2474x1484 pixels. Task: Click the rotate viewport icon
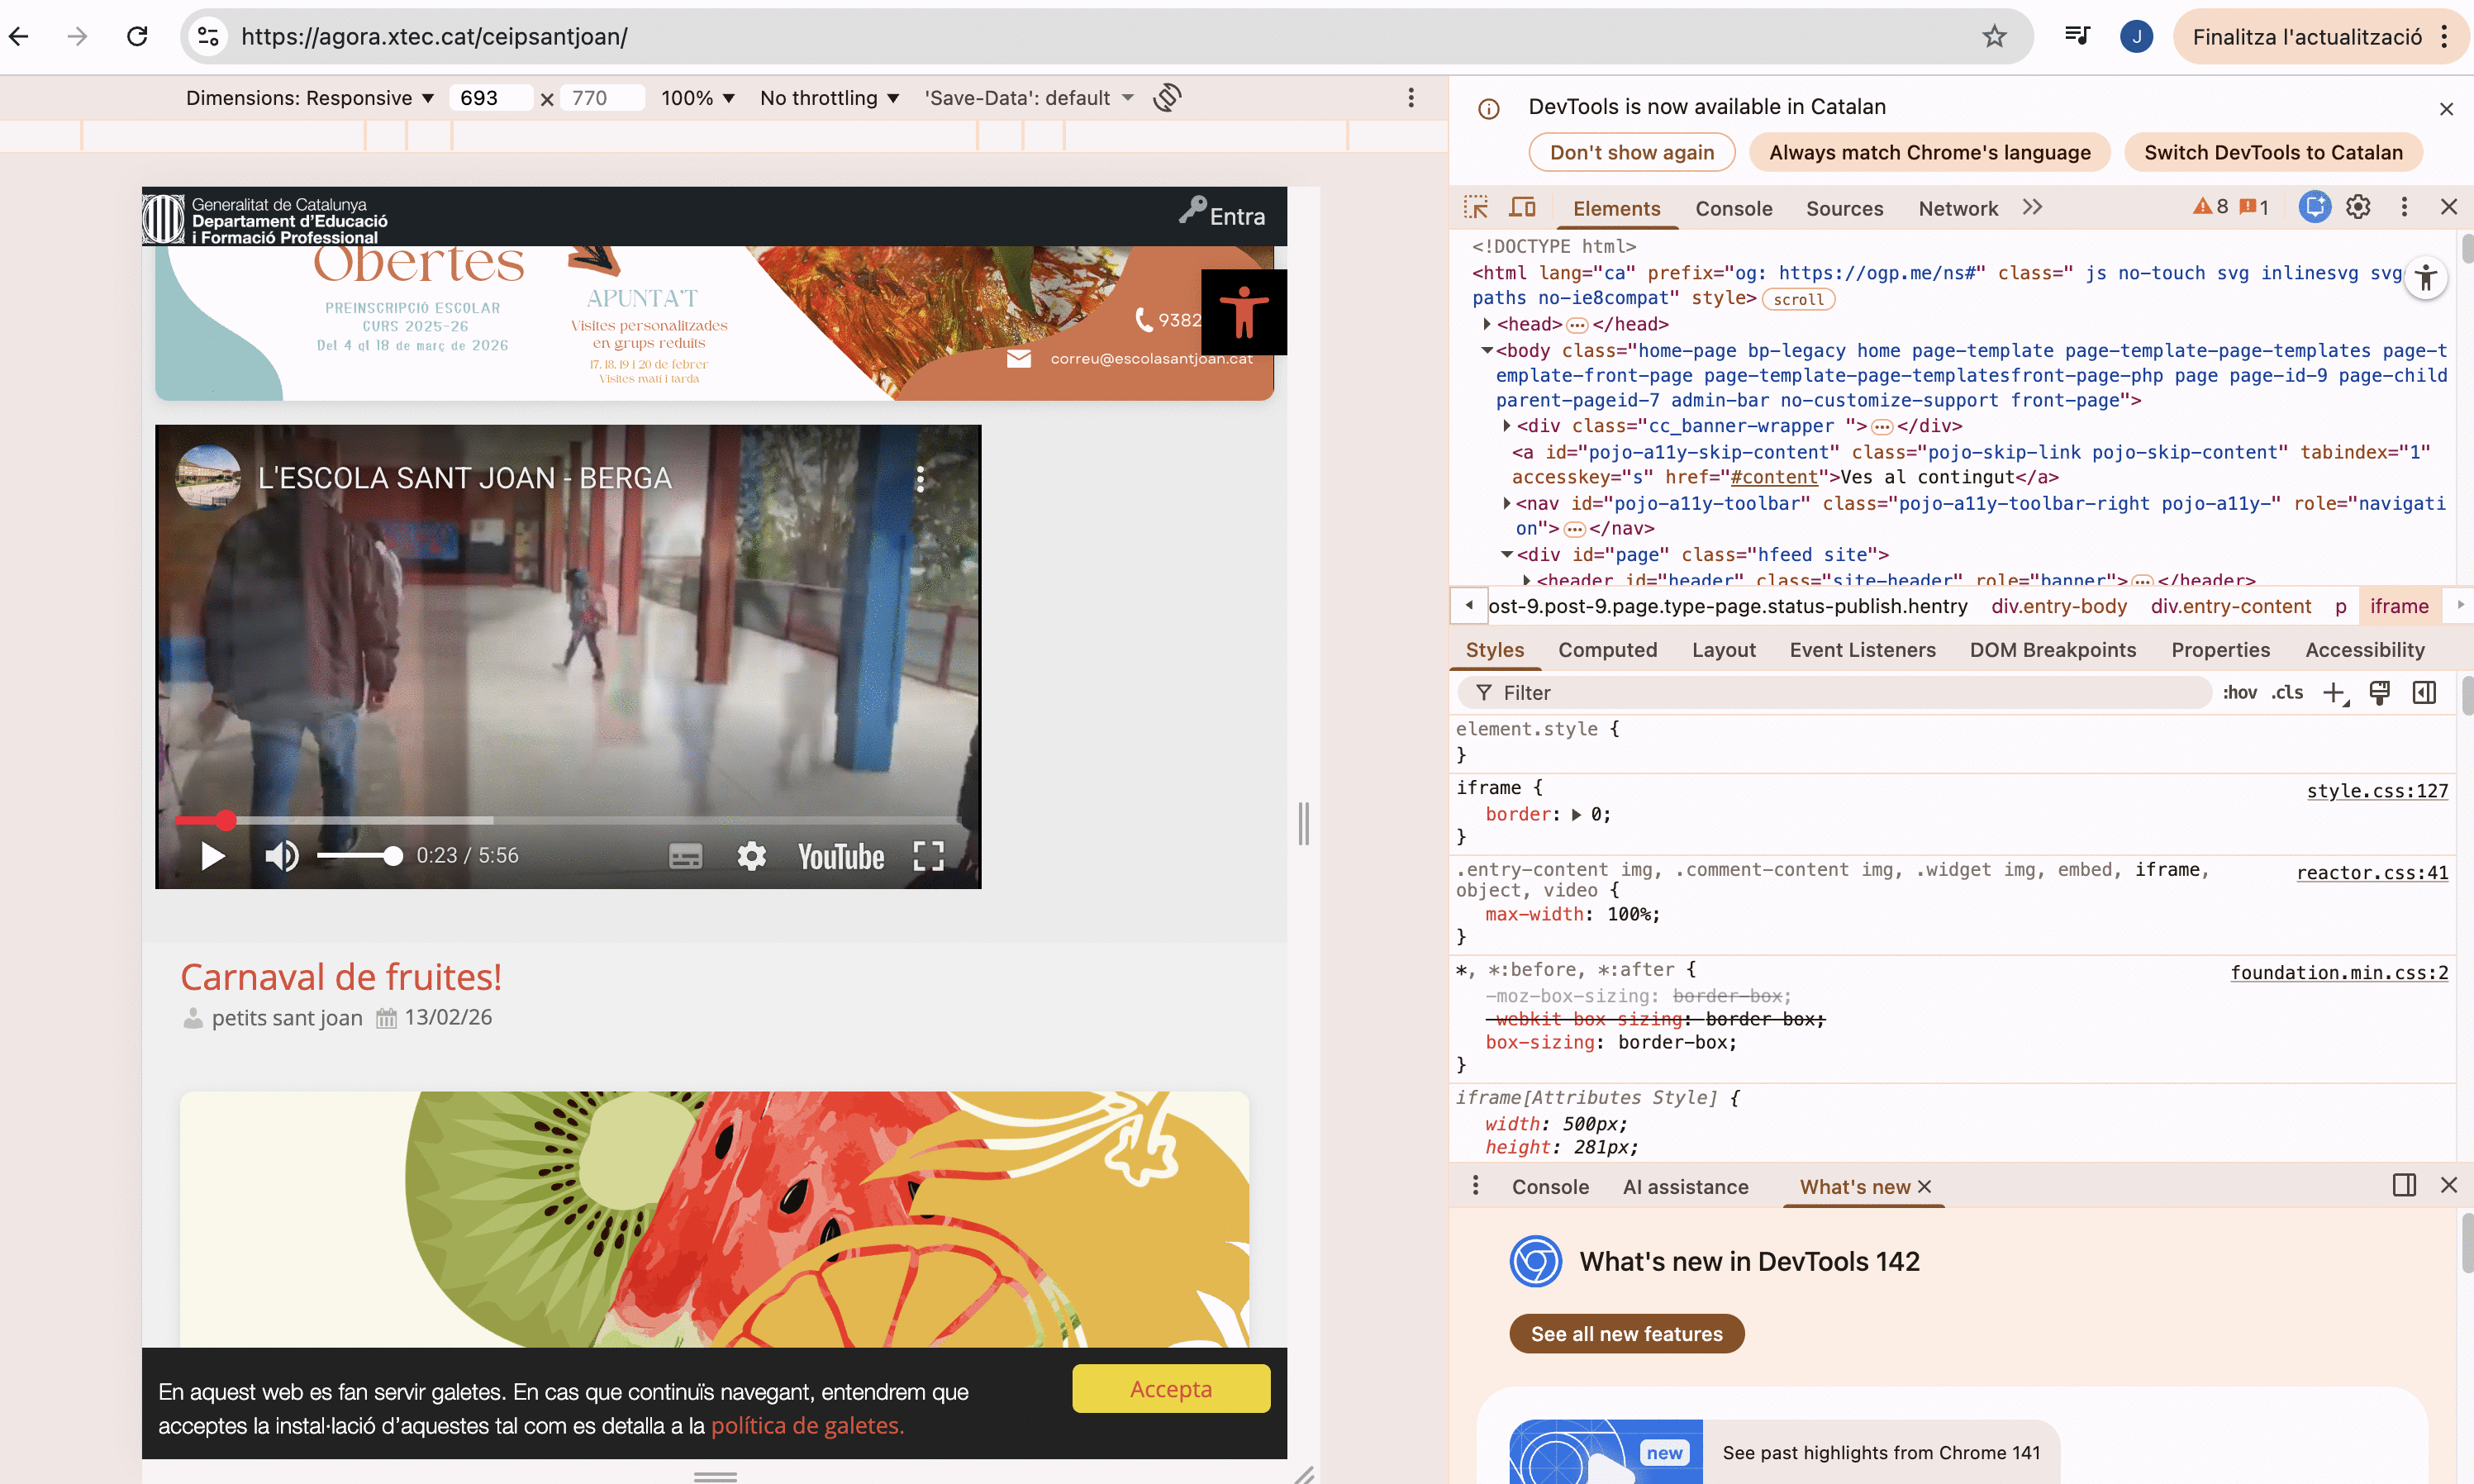pyautogui.click(x=1167, y=98)
